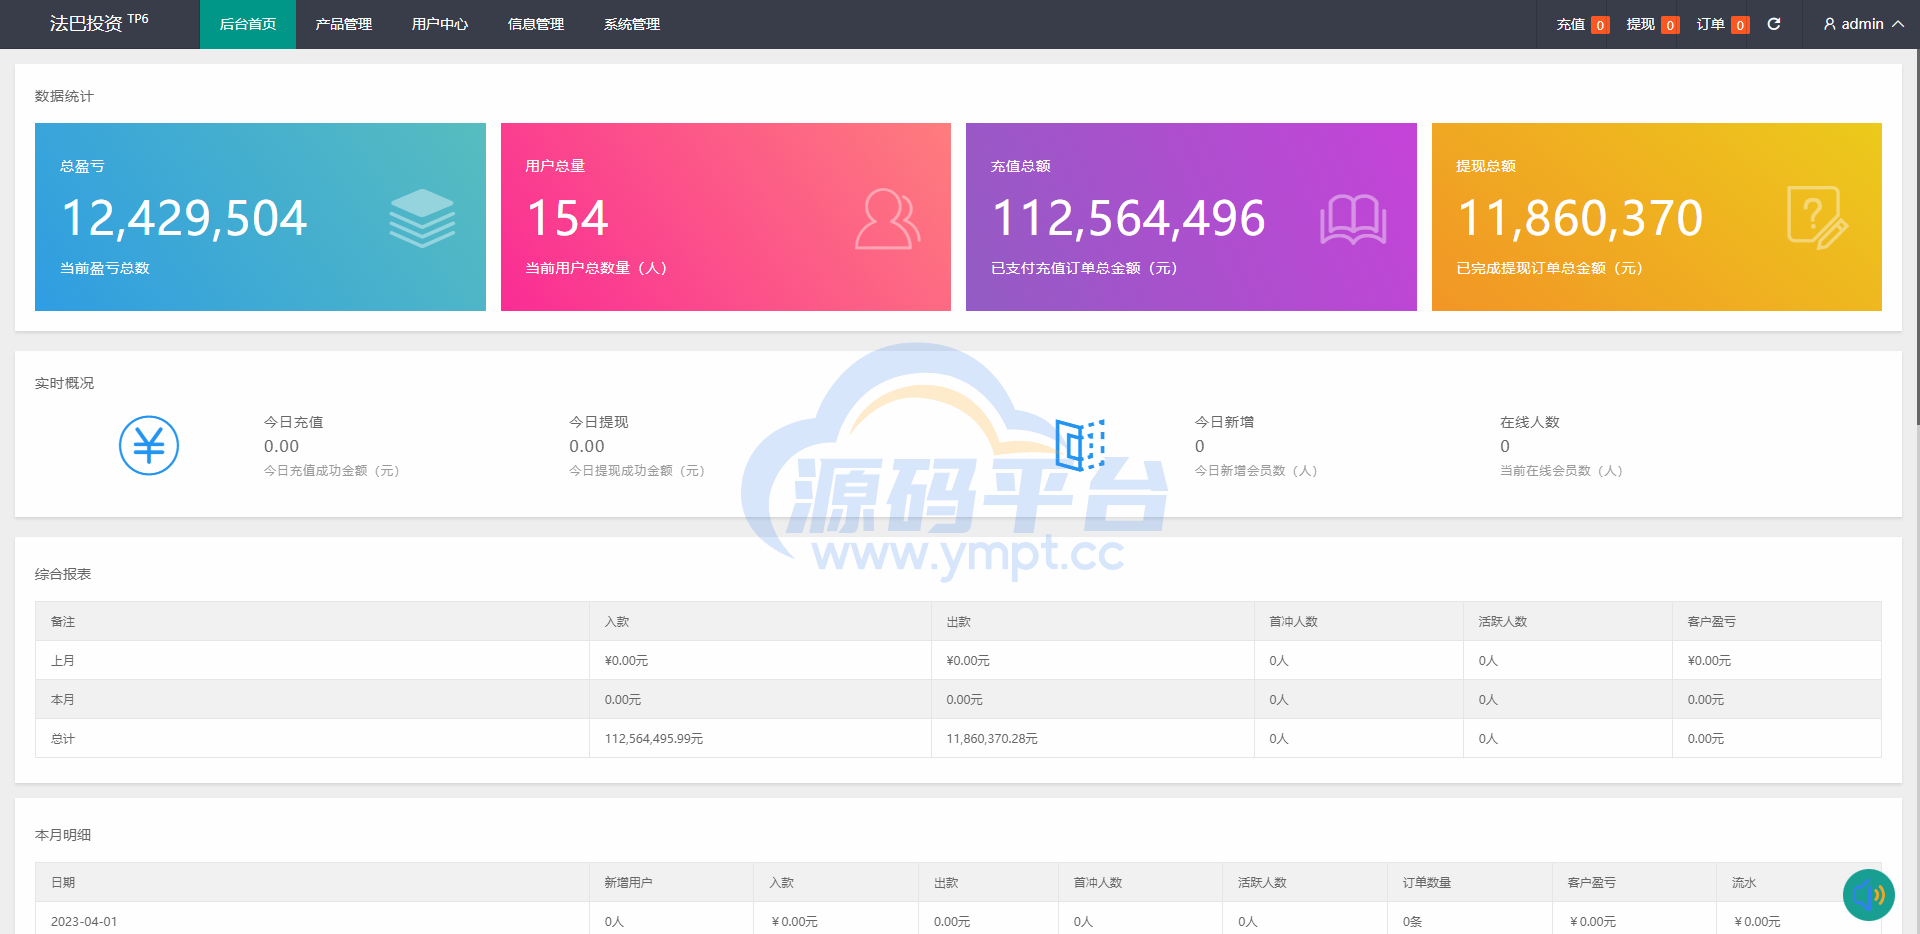
Task: Click the 154 user count value
Action: point(567,218)
